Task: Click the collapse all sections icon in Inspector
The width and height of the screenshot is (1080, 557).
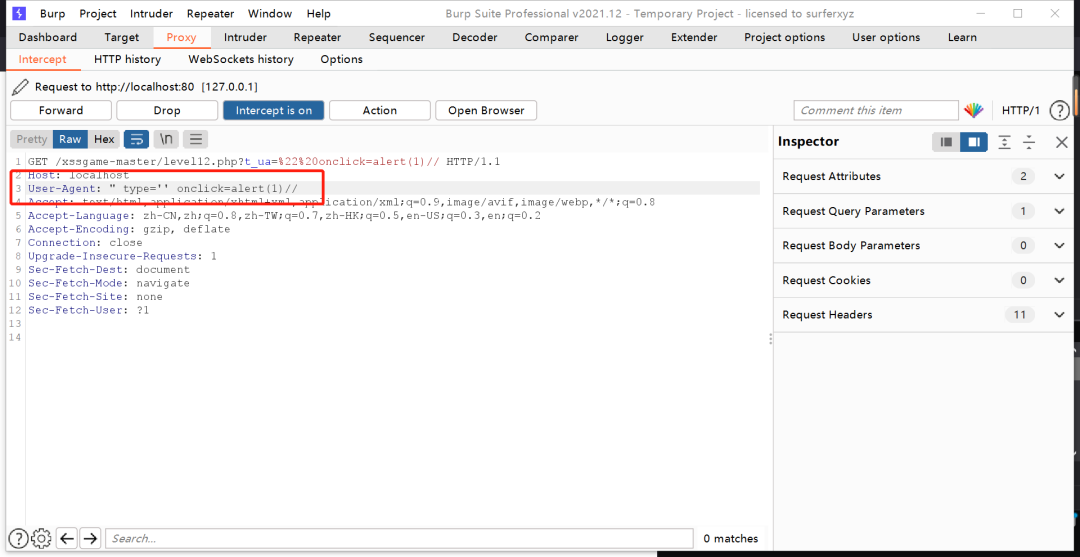Action: coord(1029,142)
